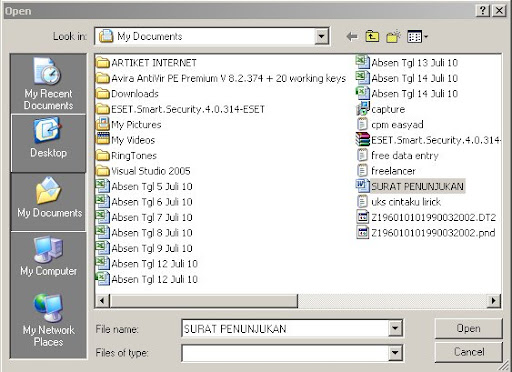Image resolution: width=512 pixels, height=372 pixels.
Task: Select the Avira AntiVir PE Premium folder
Action: point(221,78)
